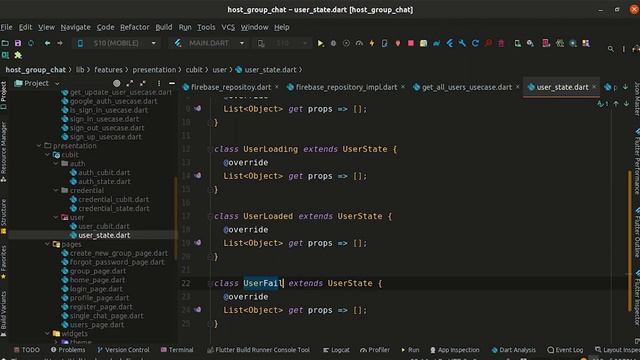Screen dimensions: 640x360
Task: Fold the UserLoaded class code block
Action: tap(210, 216)
